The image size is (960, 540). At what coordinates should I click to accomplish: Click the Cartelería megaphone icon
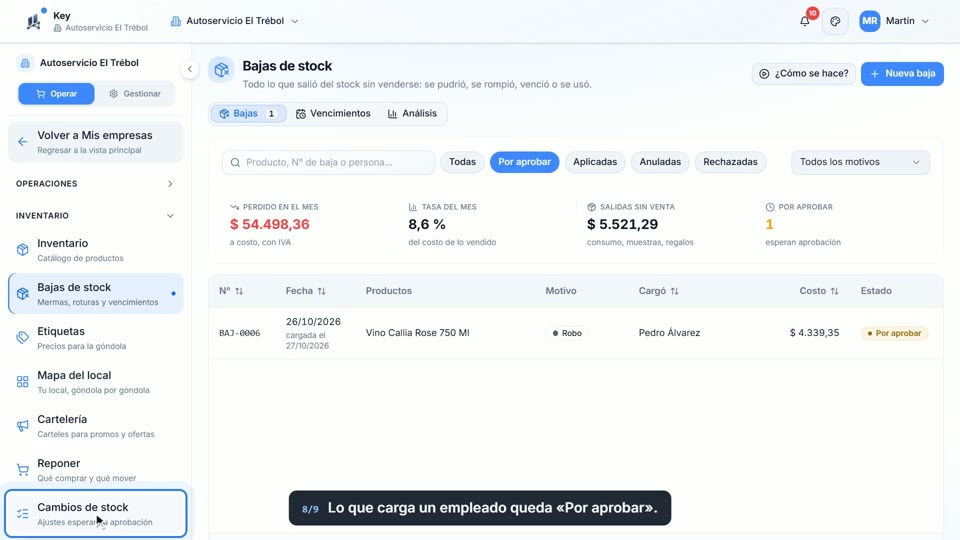[x=23, y=426]
